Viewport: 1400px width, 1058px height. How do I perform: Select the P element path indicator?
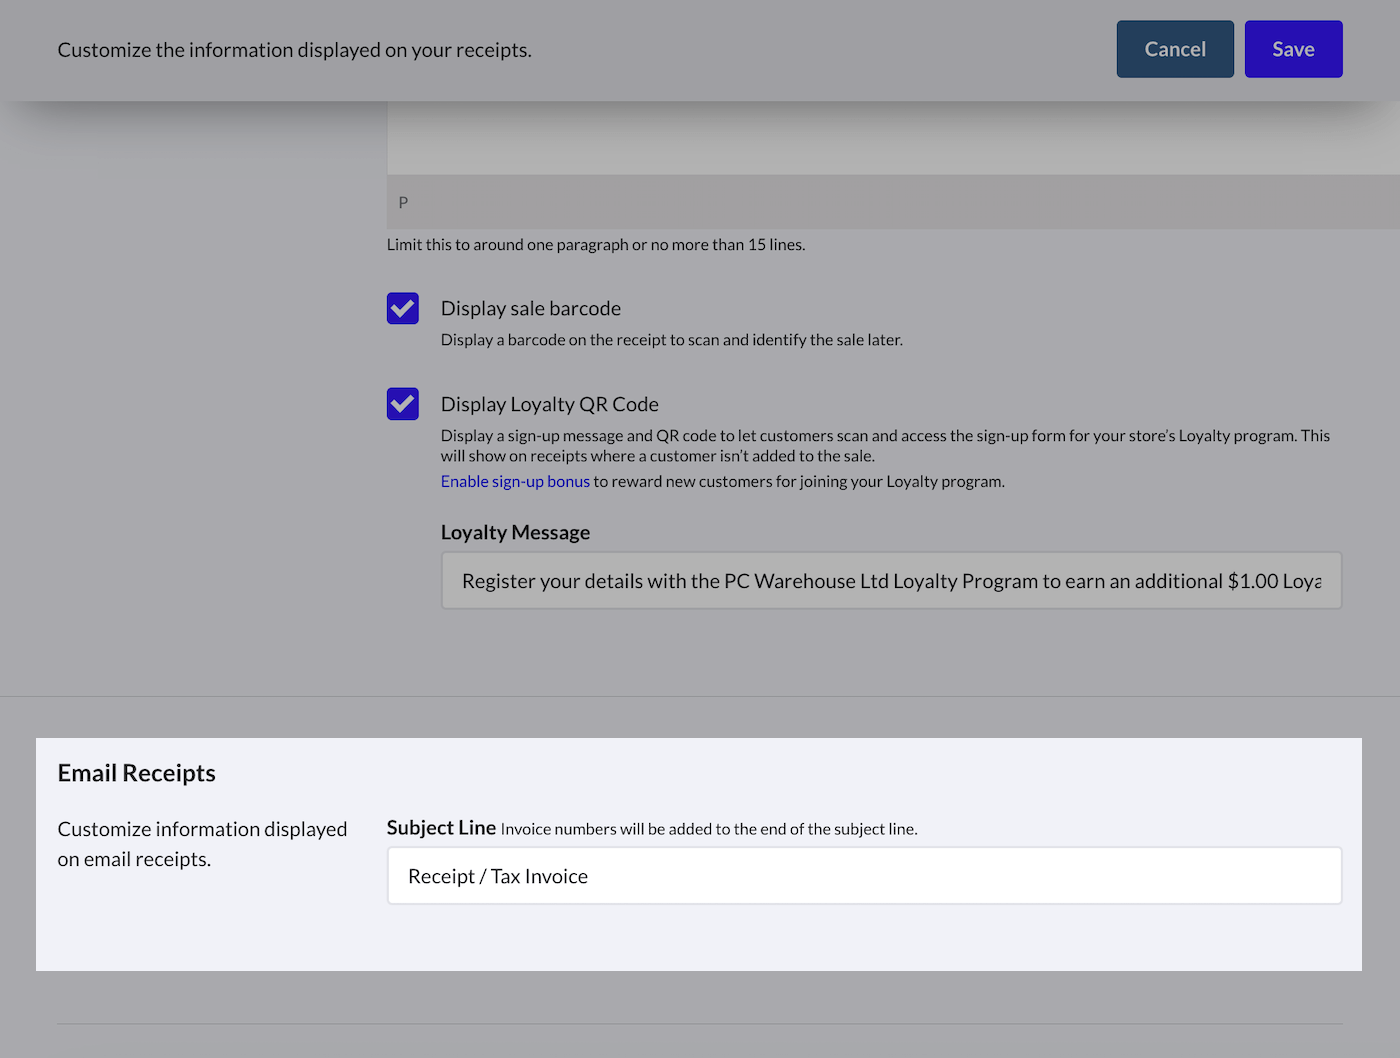(403, 202)
